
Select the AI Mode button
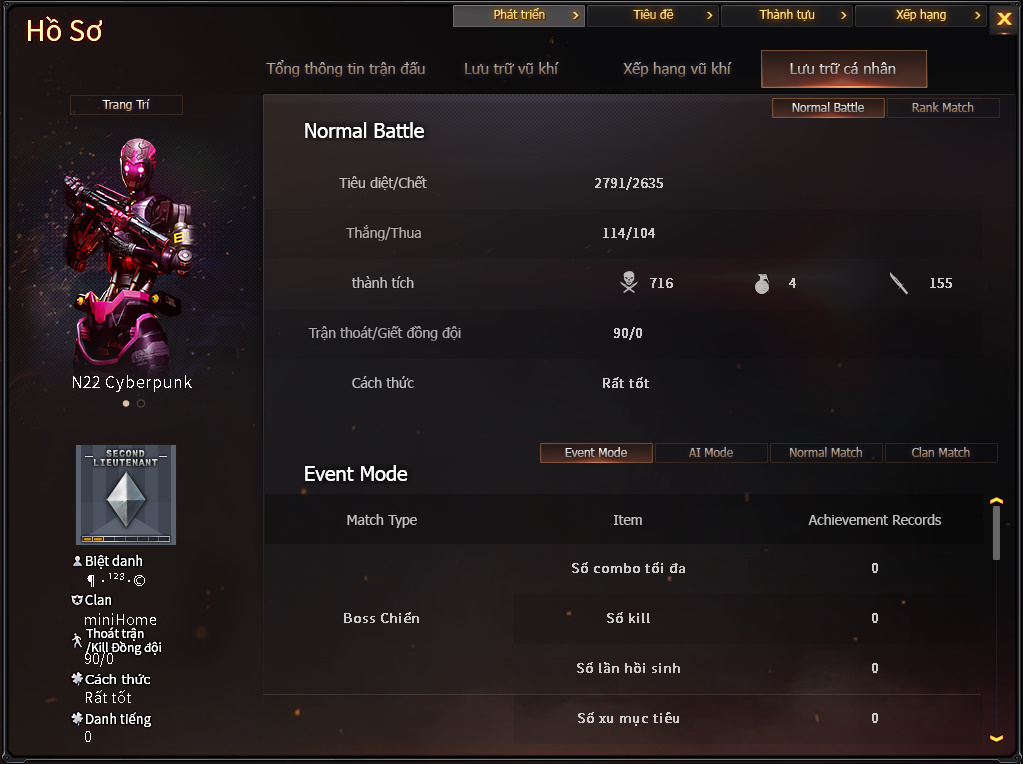pyautogui.click(x=710, y=452)
